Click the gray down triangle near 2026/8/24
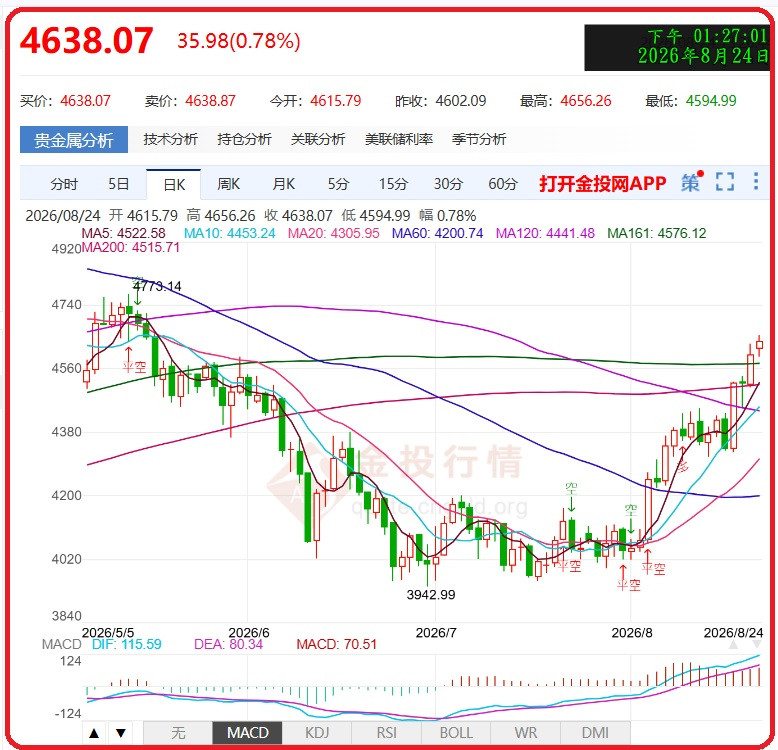 (x=756, y=644)
